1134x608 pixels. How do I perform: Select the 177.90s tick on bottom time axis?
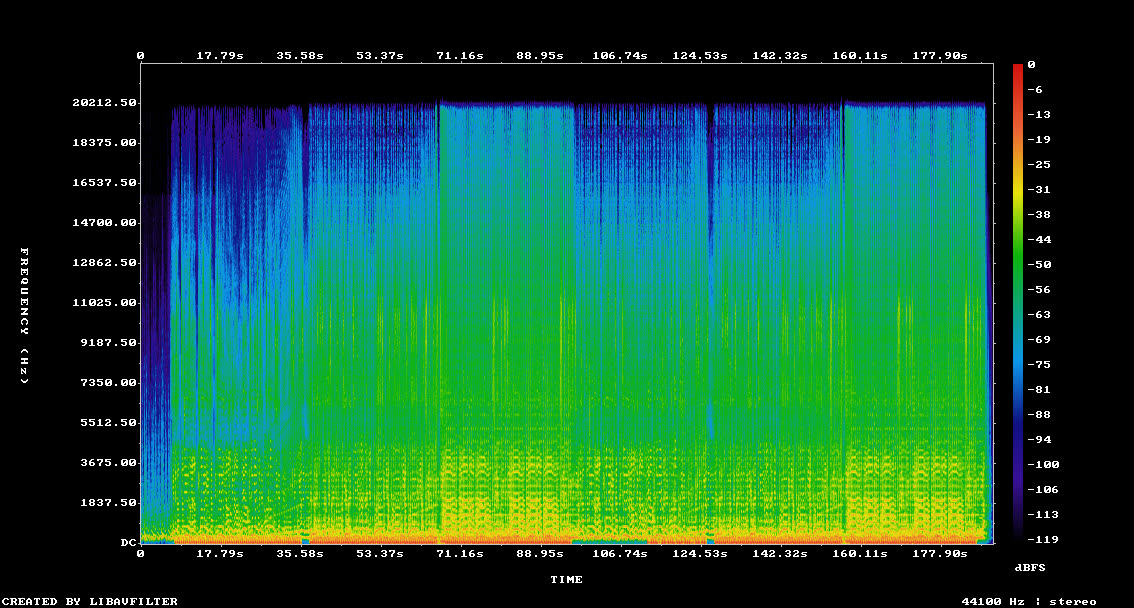coord(939,554)
